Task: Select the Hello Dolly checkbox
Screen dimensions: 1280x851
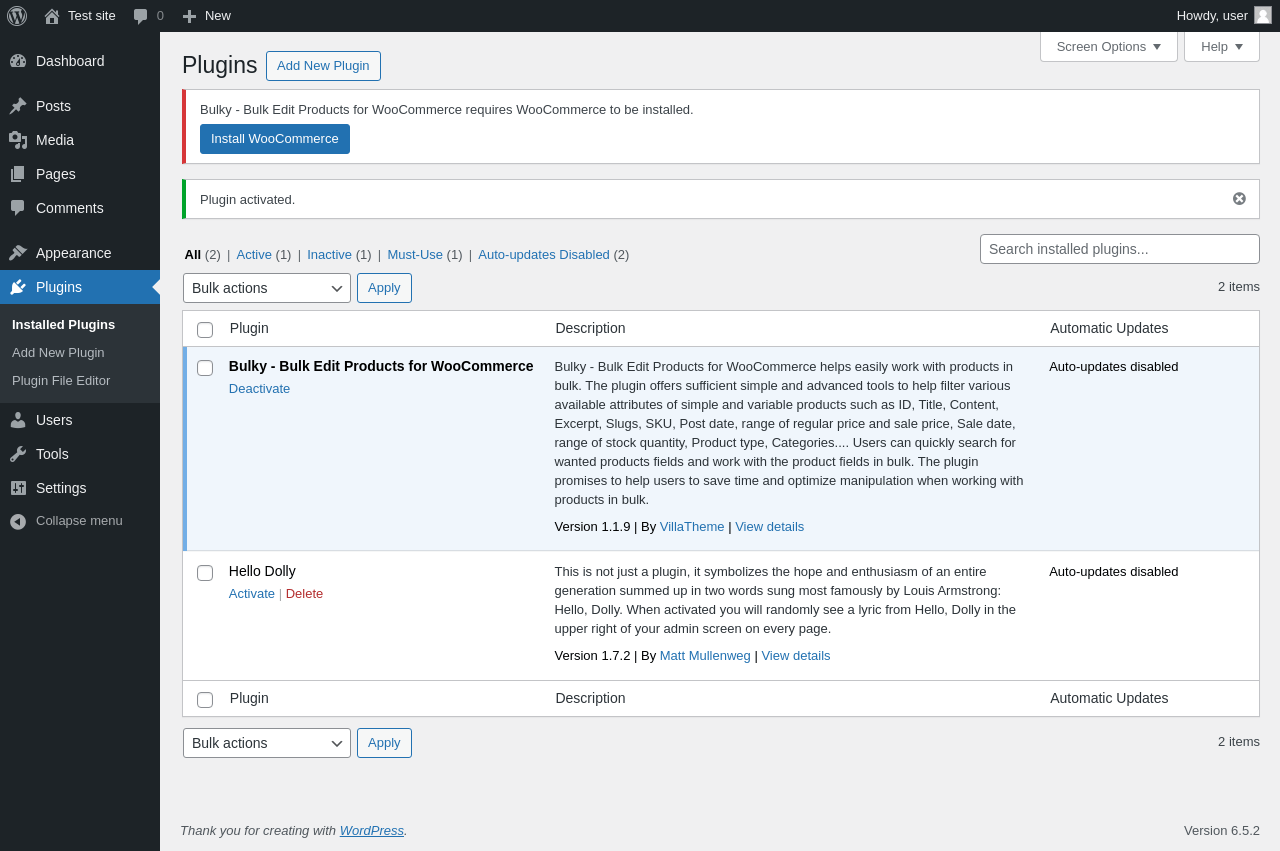Action: point(205,573)
